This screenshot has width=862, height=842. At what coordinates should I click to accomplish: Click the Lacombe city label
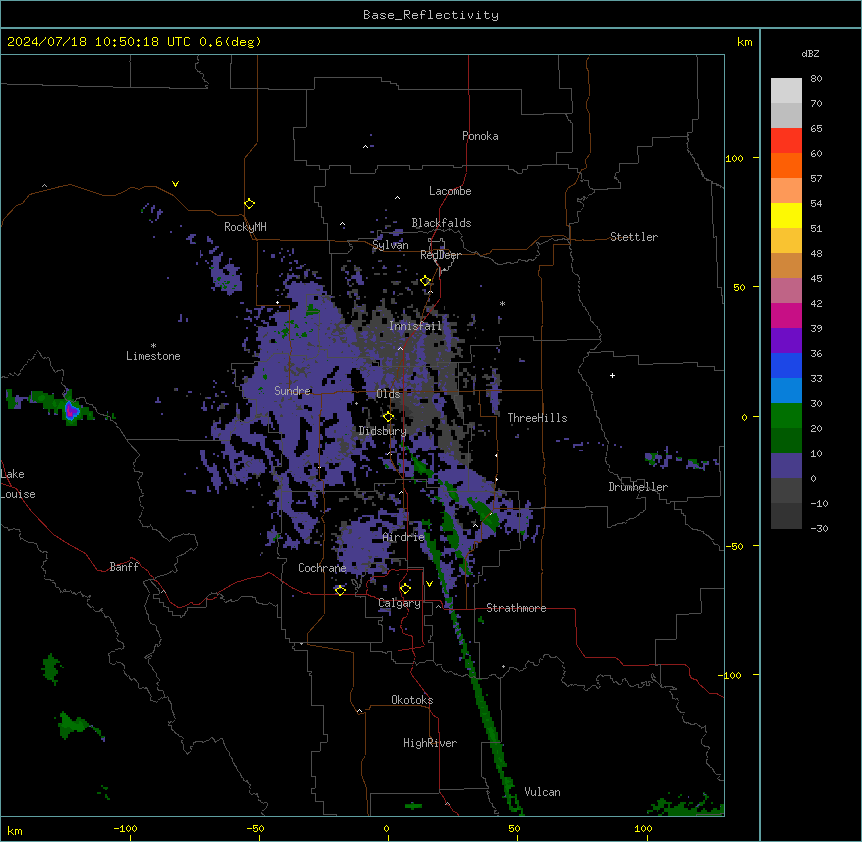(x=450, y=191)
